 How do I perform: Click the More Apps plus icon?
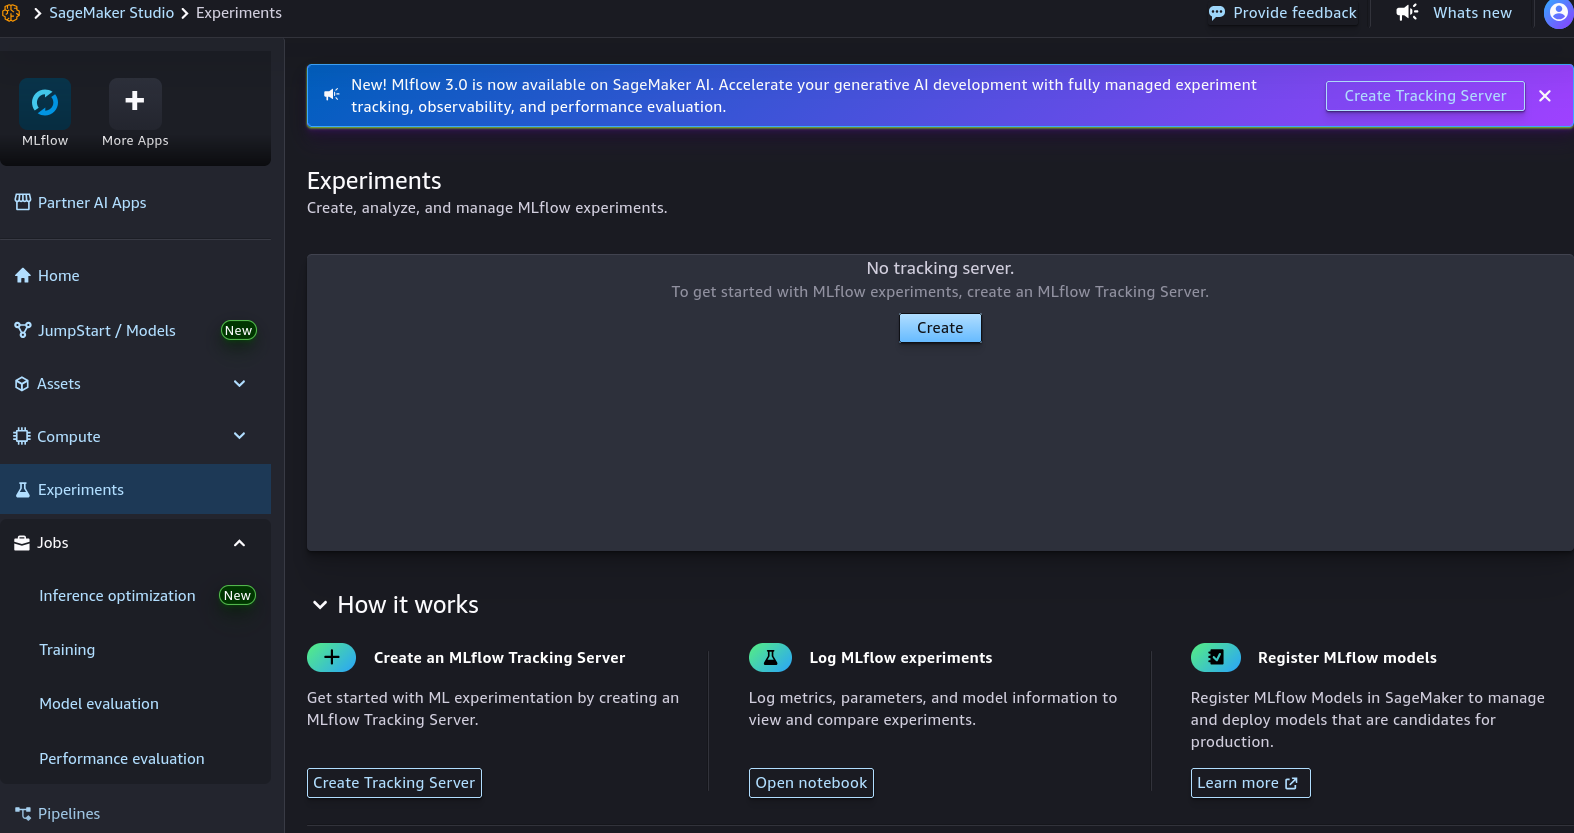pos(135,103)
